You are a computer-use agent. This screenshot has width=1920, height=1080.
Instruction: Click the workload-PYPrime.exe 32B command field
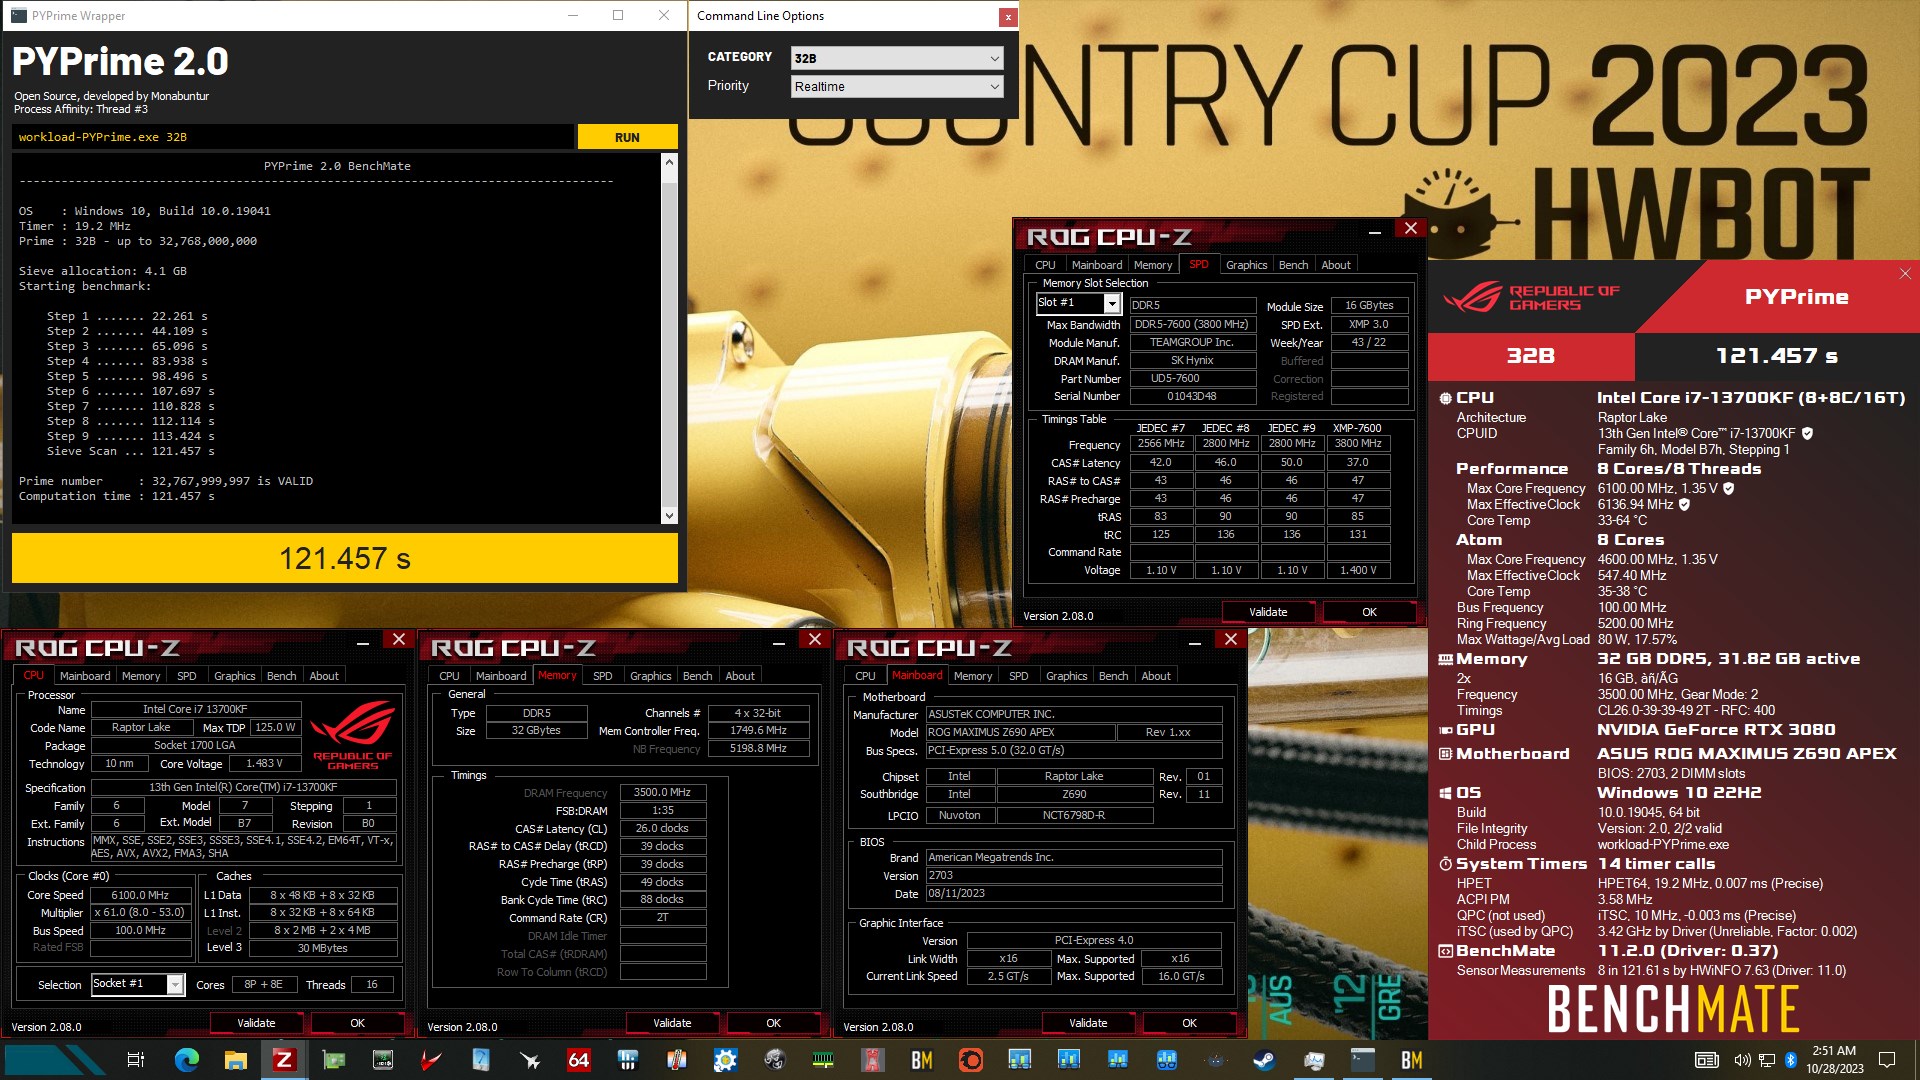tap(293, 137)
